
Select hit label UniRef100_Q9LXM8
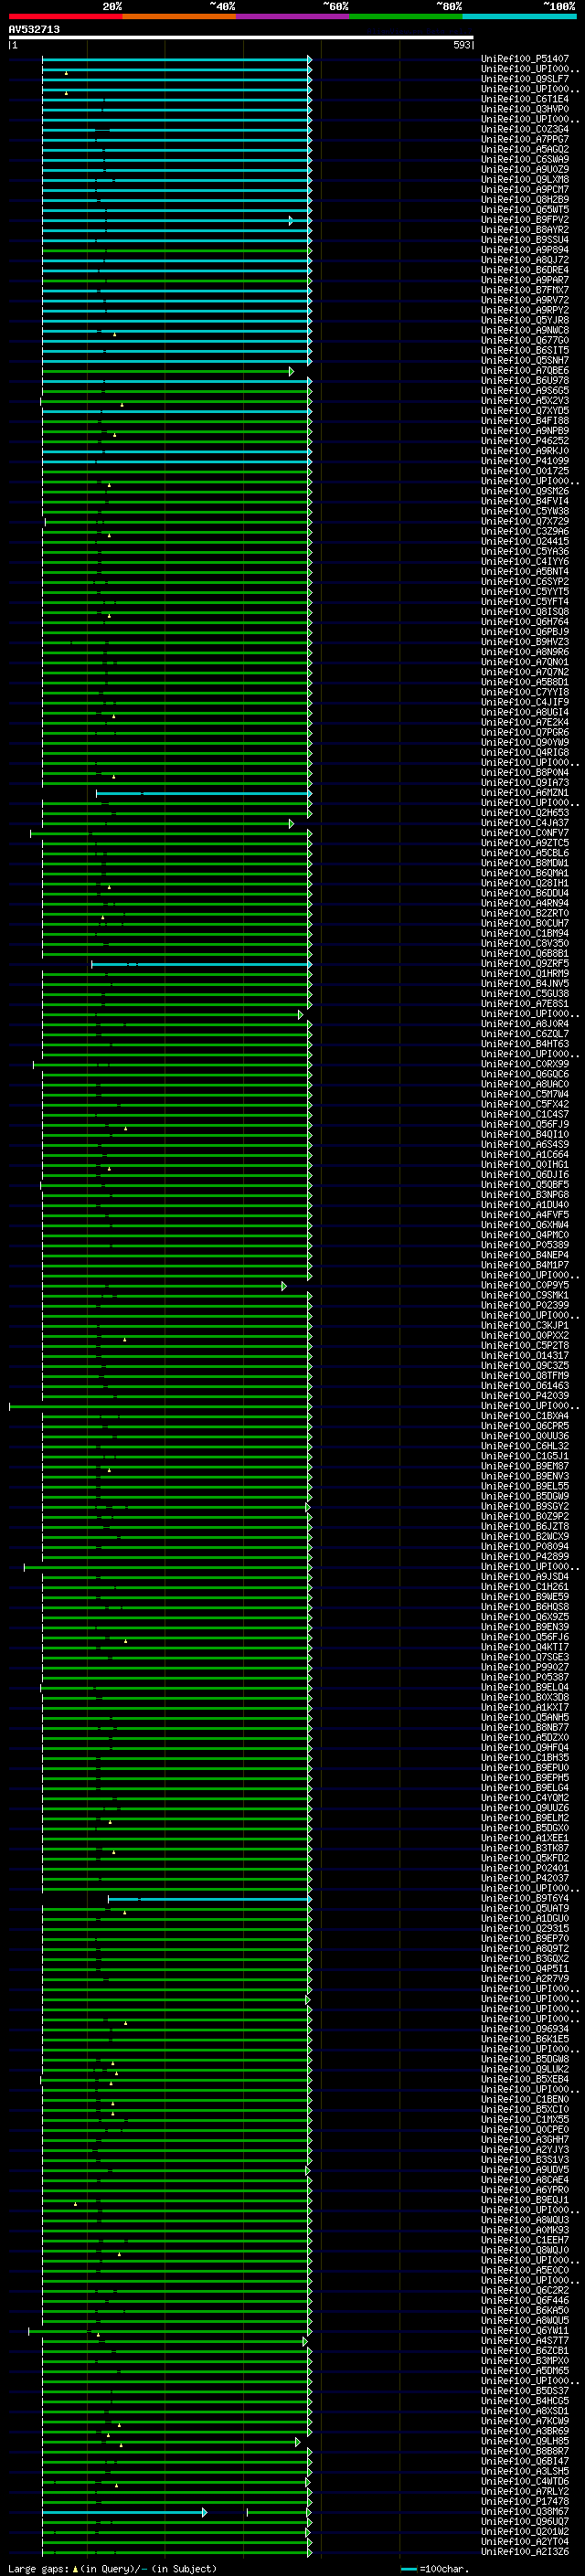(525, 179)
